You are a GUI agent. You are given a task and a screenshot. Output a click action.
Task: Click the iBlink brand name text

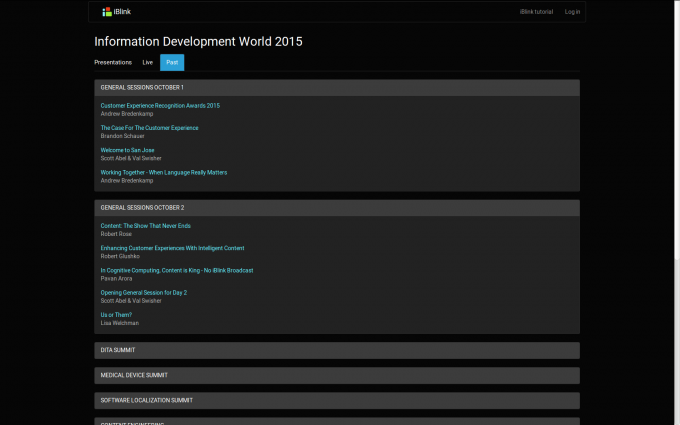point(122,12)
